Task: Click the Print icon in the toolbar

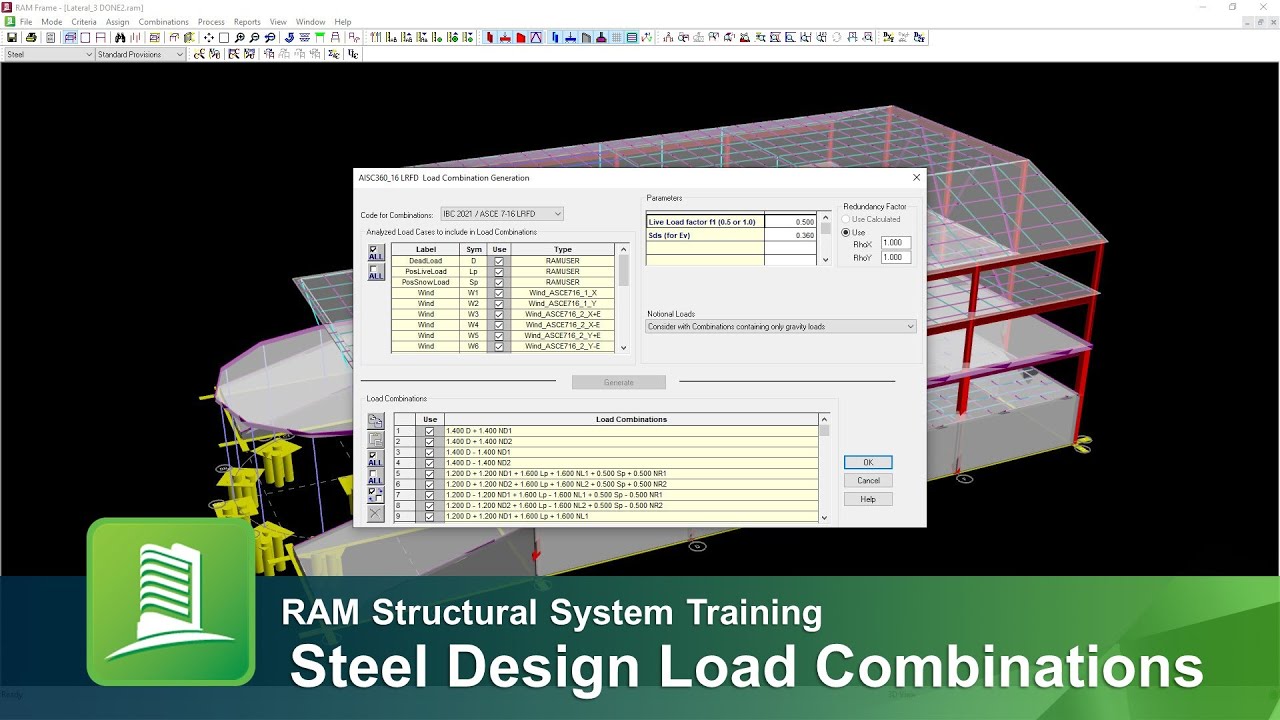Action: (x=31, y=37)
